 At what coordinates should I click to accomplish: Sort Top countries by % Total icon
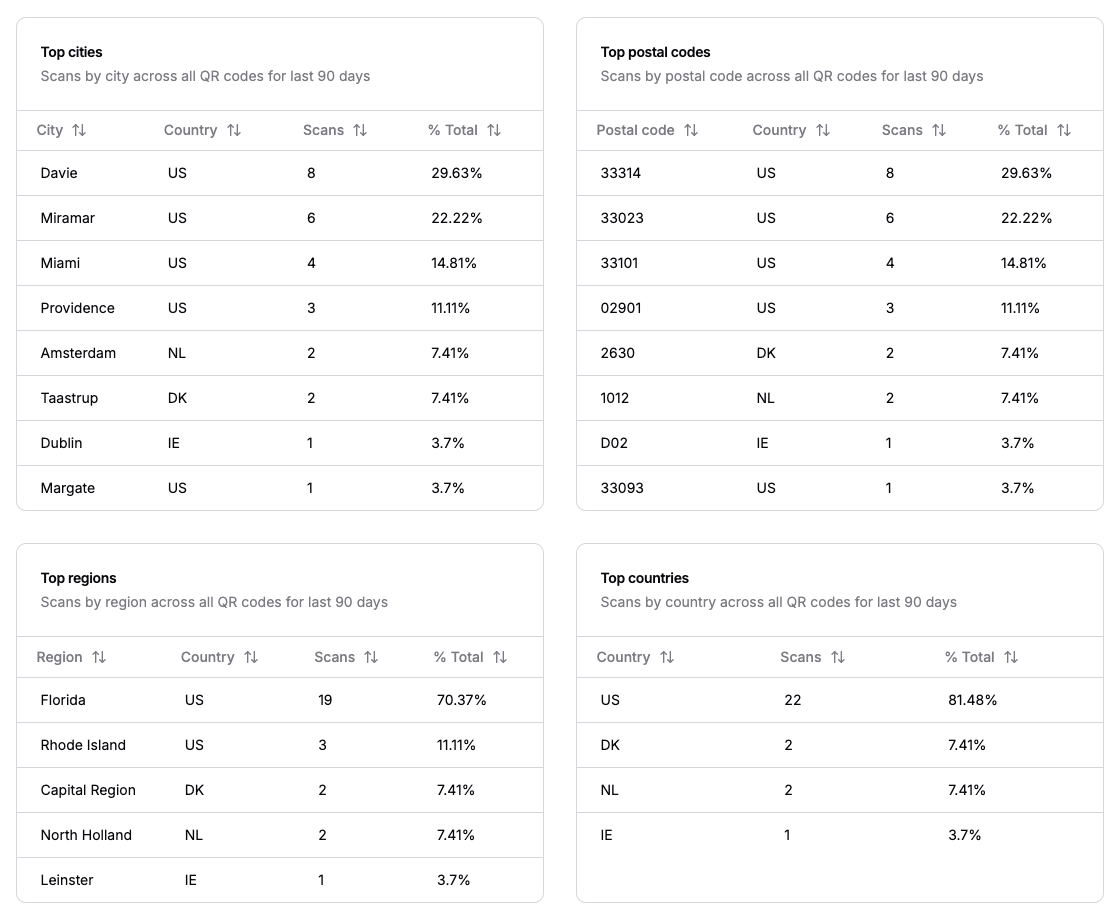pos(1011,657)
